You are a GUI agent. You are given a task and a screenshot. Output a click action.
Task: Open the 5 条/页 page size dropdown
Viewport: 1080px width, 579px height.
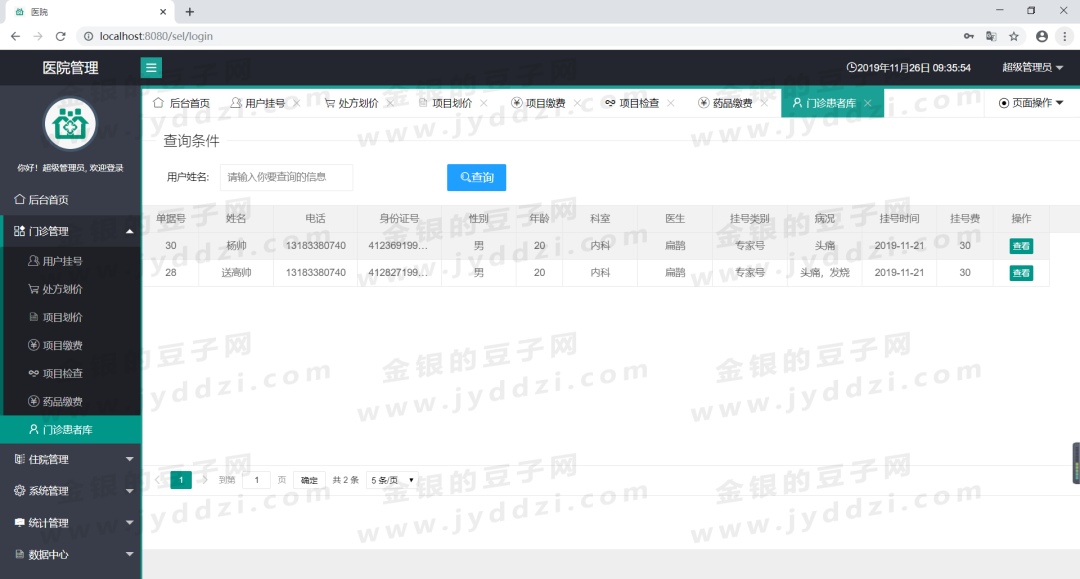click(392, 480)
